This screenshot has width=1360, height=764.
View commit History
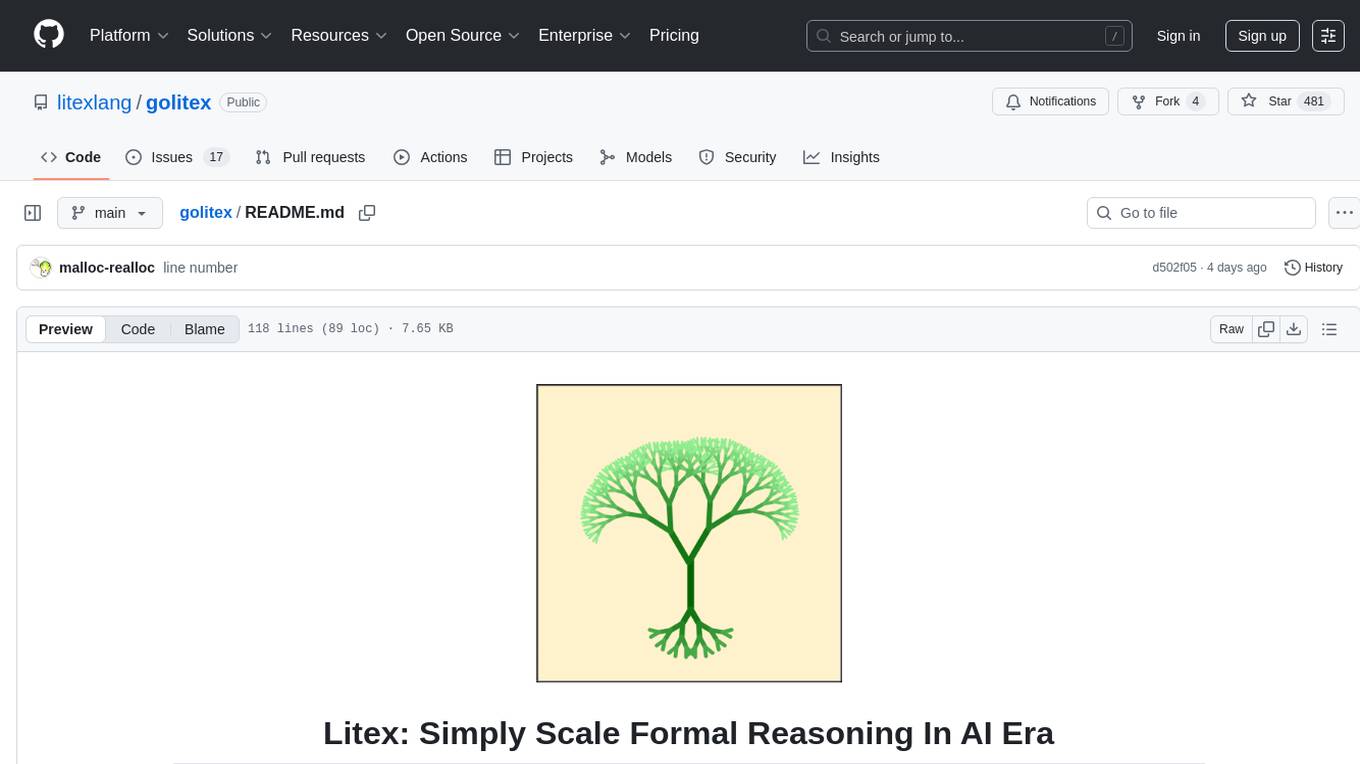(x=1313, y=268)
